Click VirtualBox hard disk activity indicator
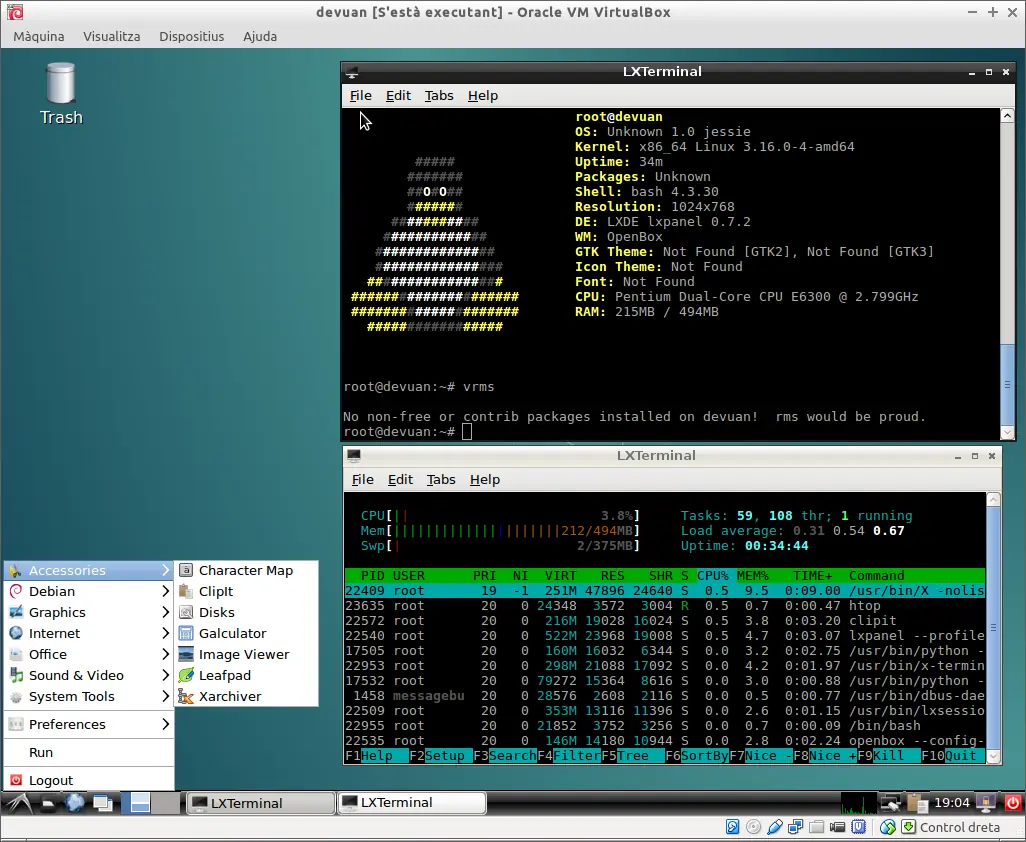The image size is (1026, 842). (x=732, y=827)
